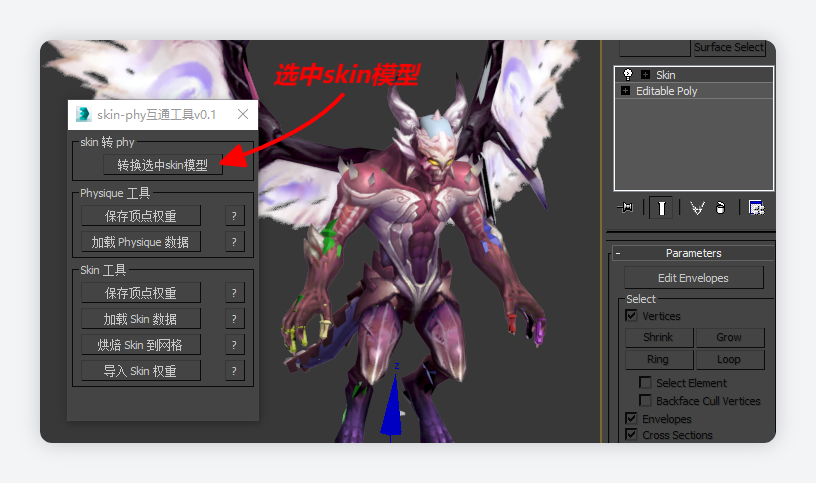Viewport: 816px width, 483px height.
Task: Check the Select Element option
Action: click(x=645, y=383)
